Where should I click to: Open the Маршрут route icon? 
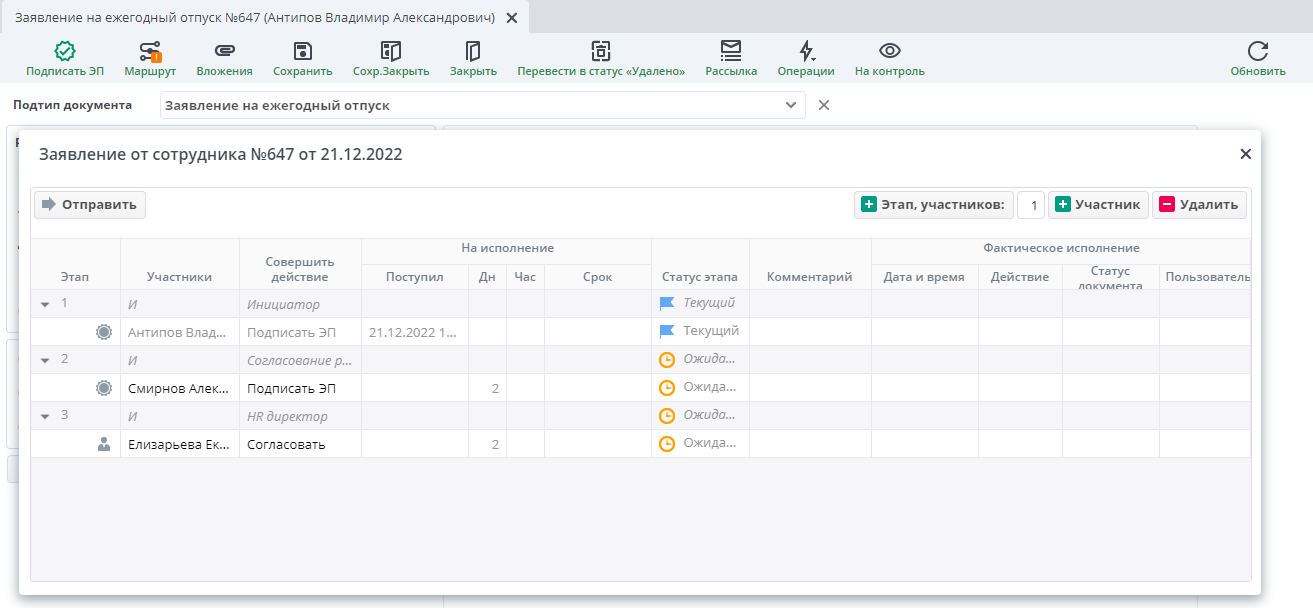tap(150, 52)
